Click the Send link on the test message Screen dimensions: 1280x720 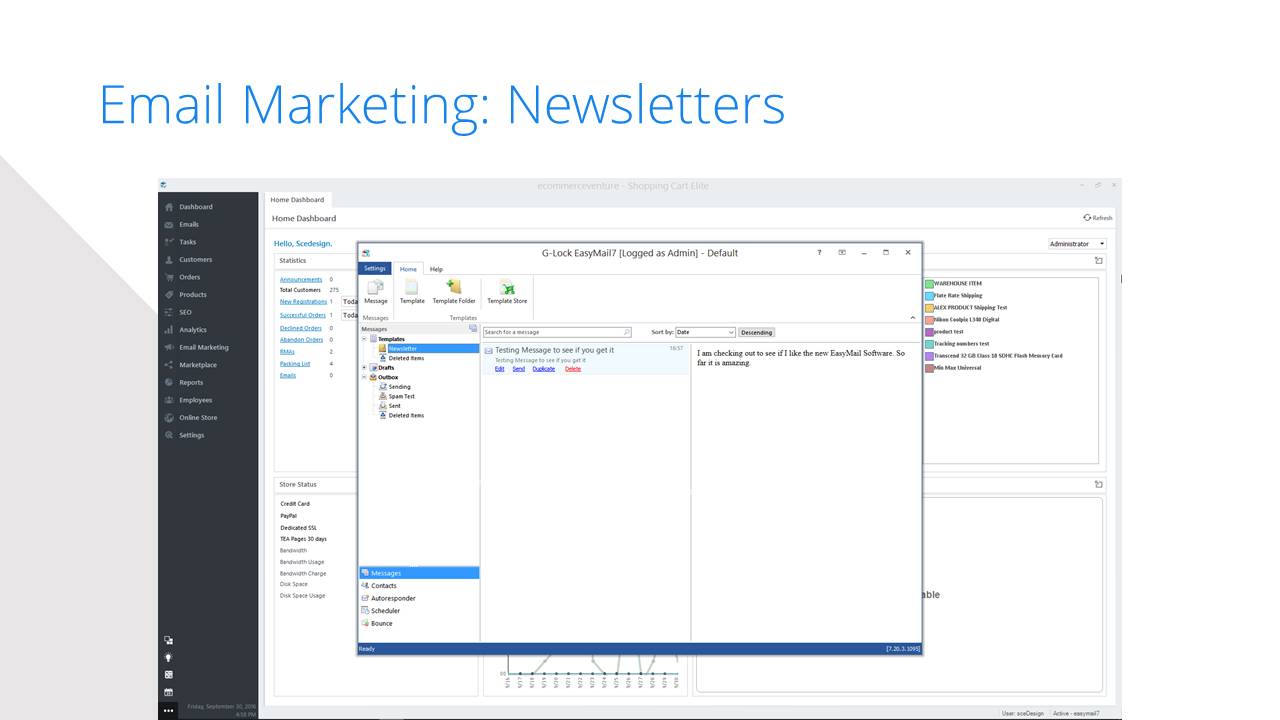pos(518,369)
